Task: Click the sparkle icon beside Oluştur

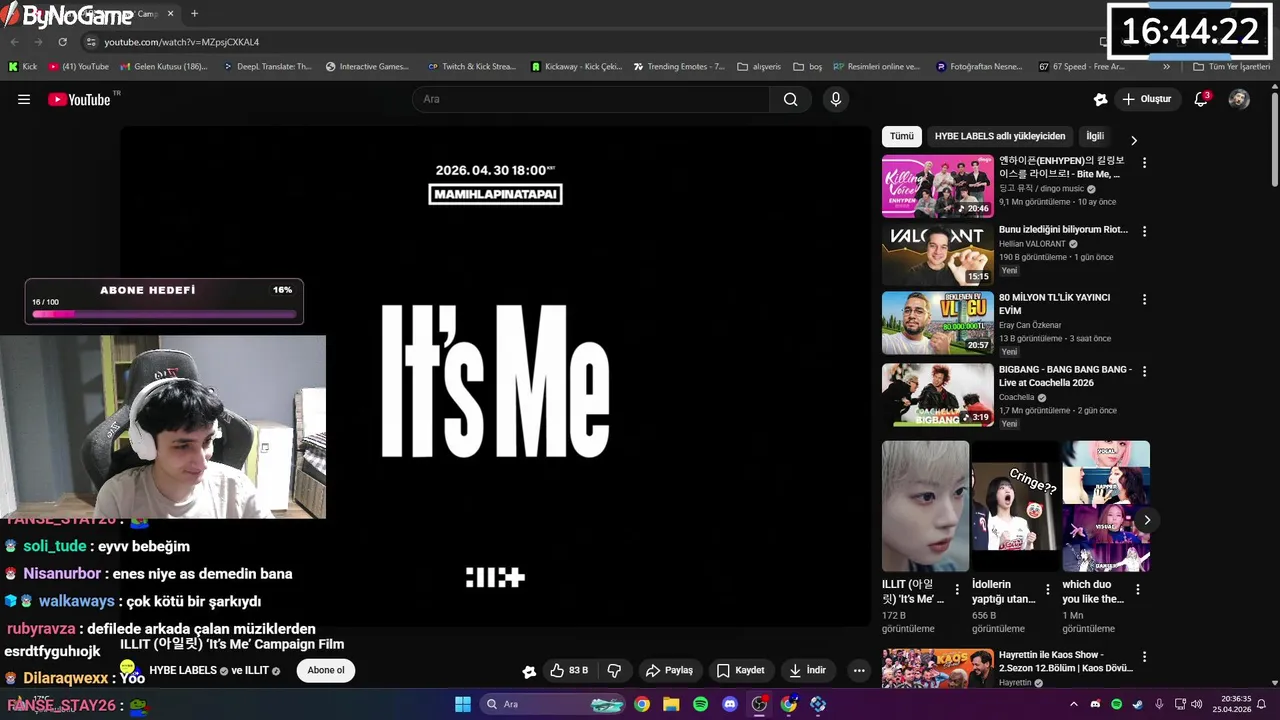Action: click(x=1100, y=99)
